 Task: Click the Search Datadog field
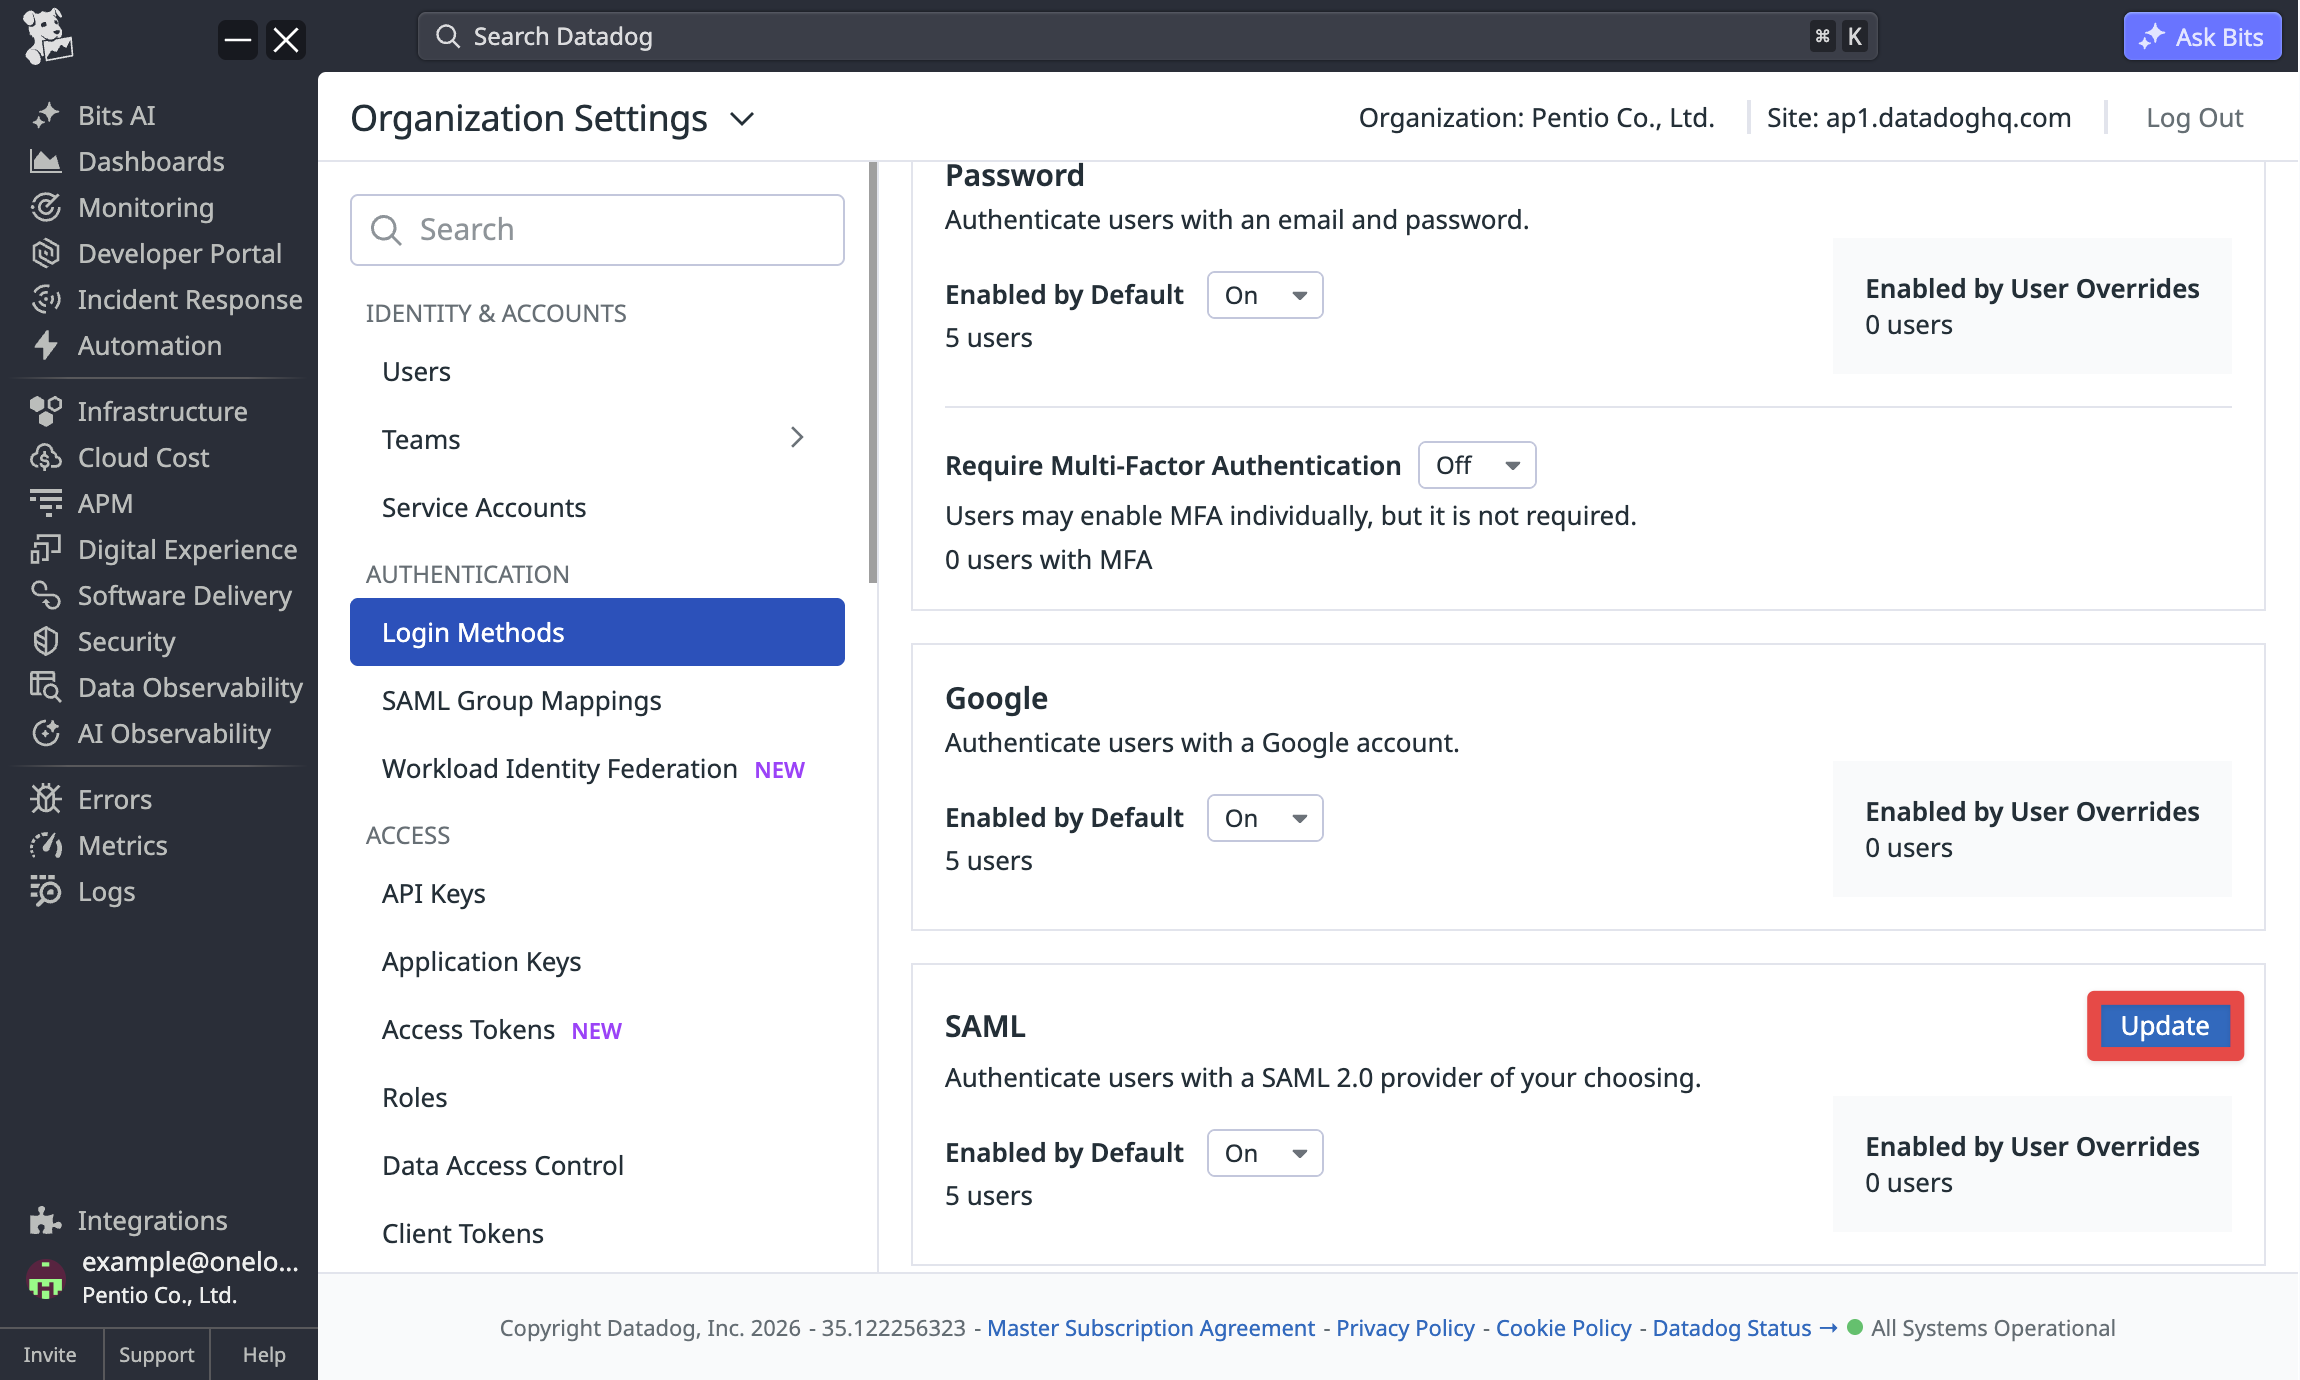point(1147,37)
